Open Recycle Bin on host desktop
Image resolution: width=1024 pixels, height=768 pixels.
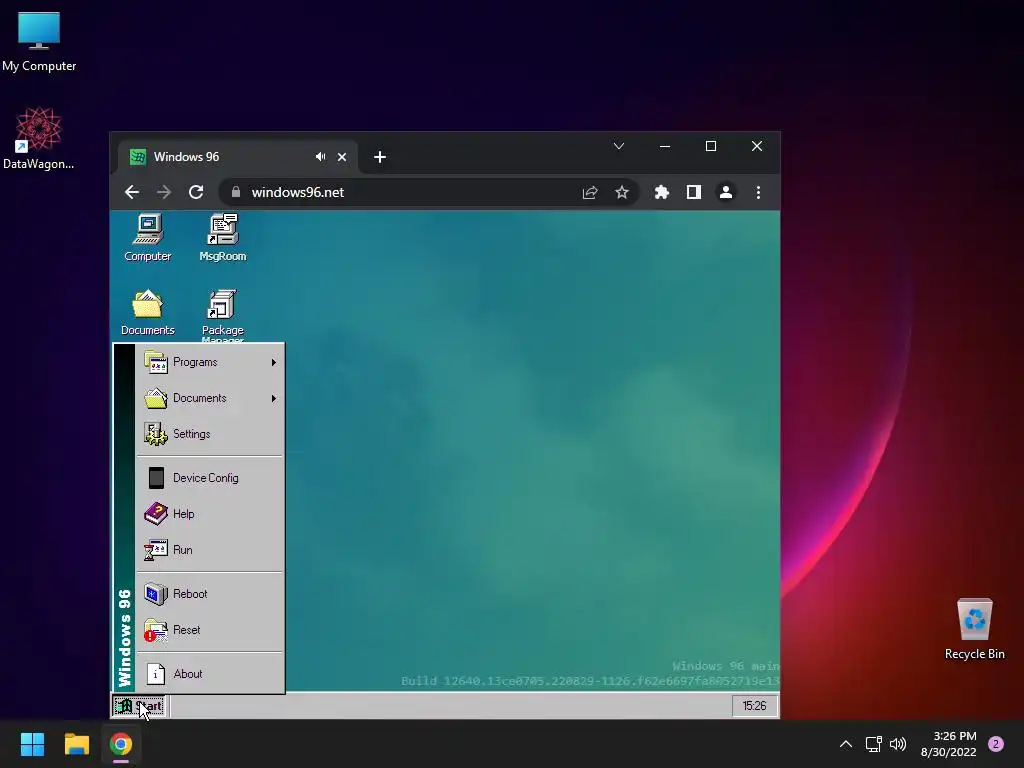point(974,629)
